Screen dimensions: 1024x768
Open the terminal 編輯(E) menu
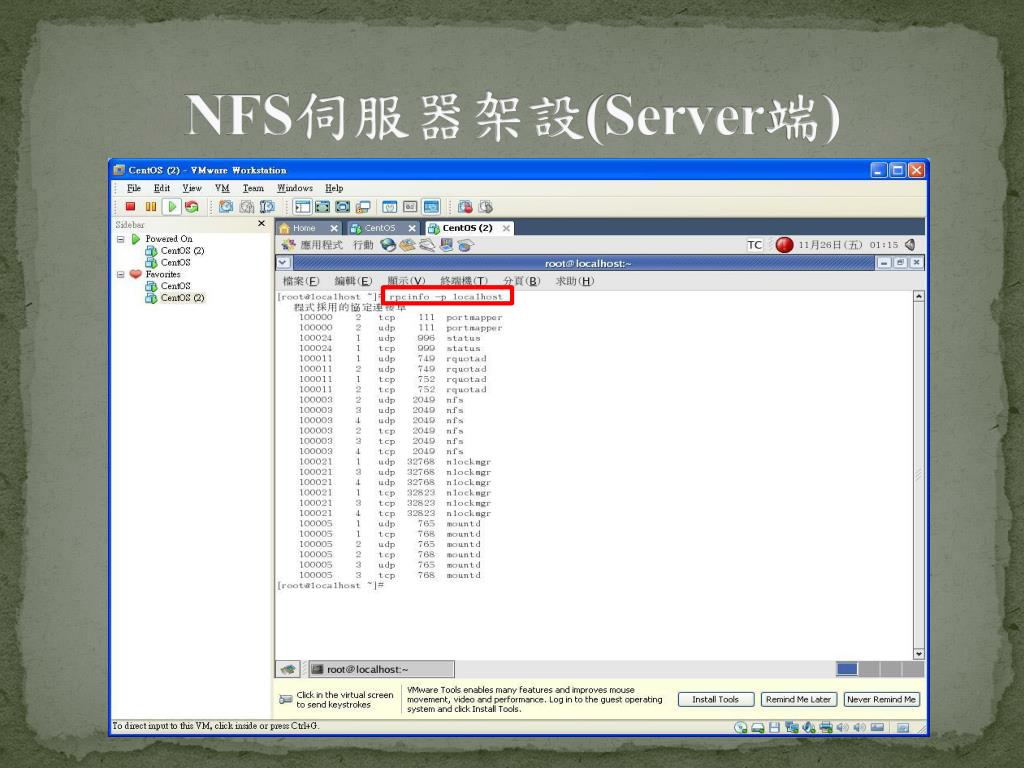(x=353, y=281)
